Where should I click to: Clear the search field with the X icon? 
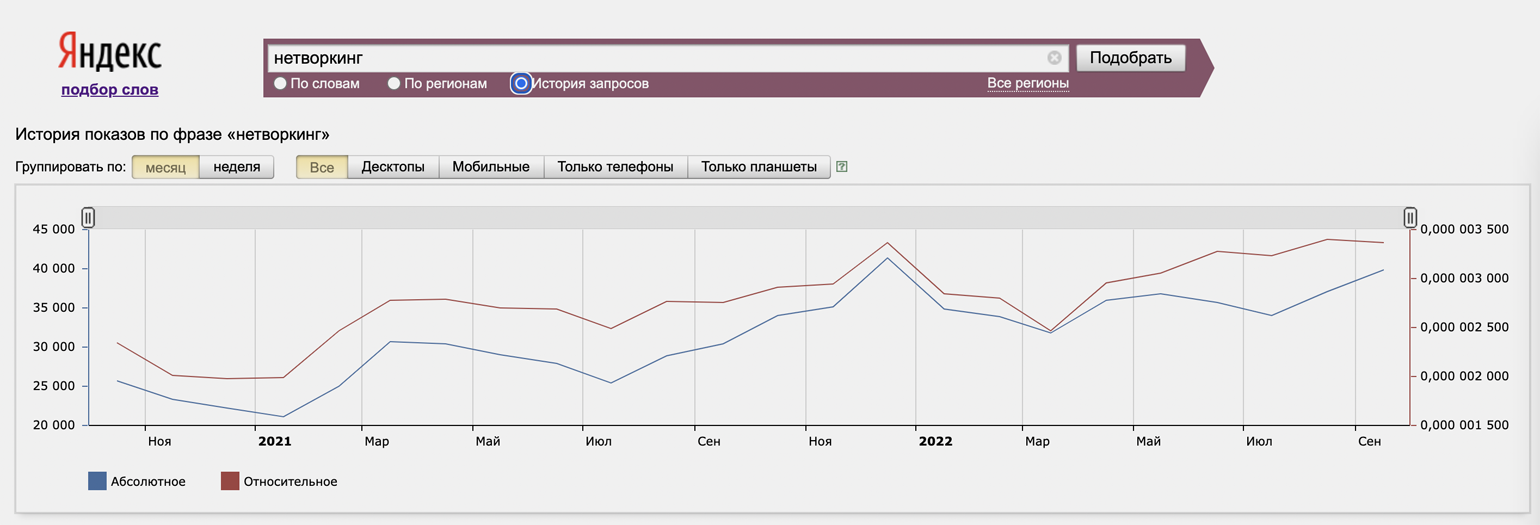click(1054, 58)
